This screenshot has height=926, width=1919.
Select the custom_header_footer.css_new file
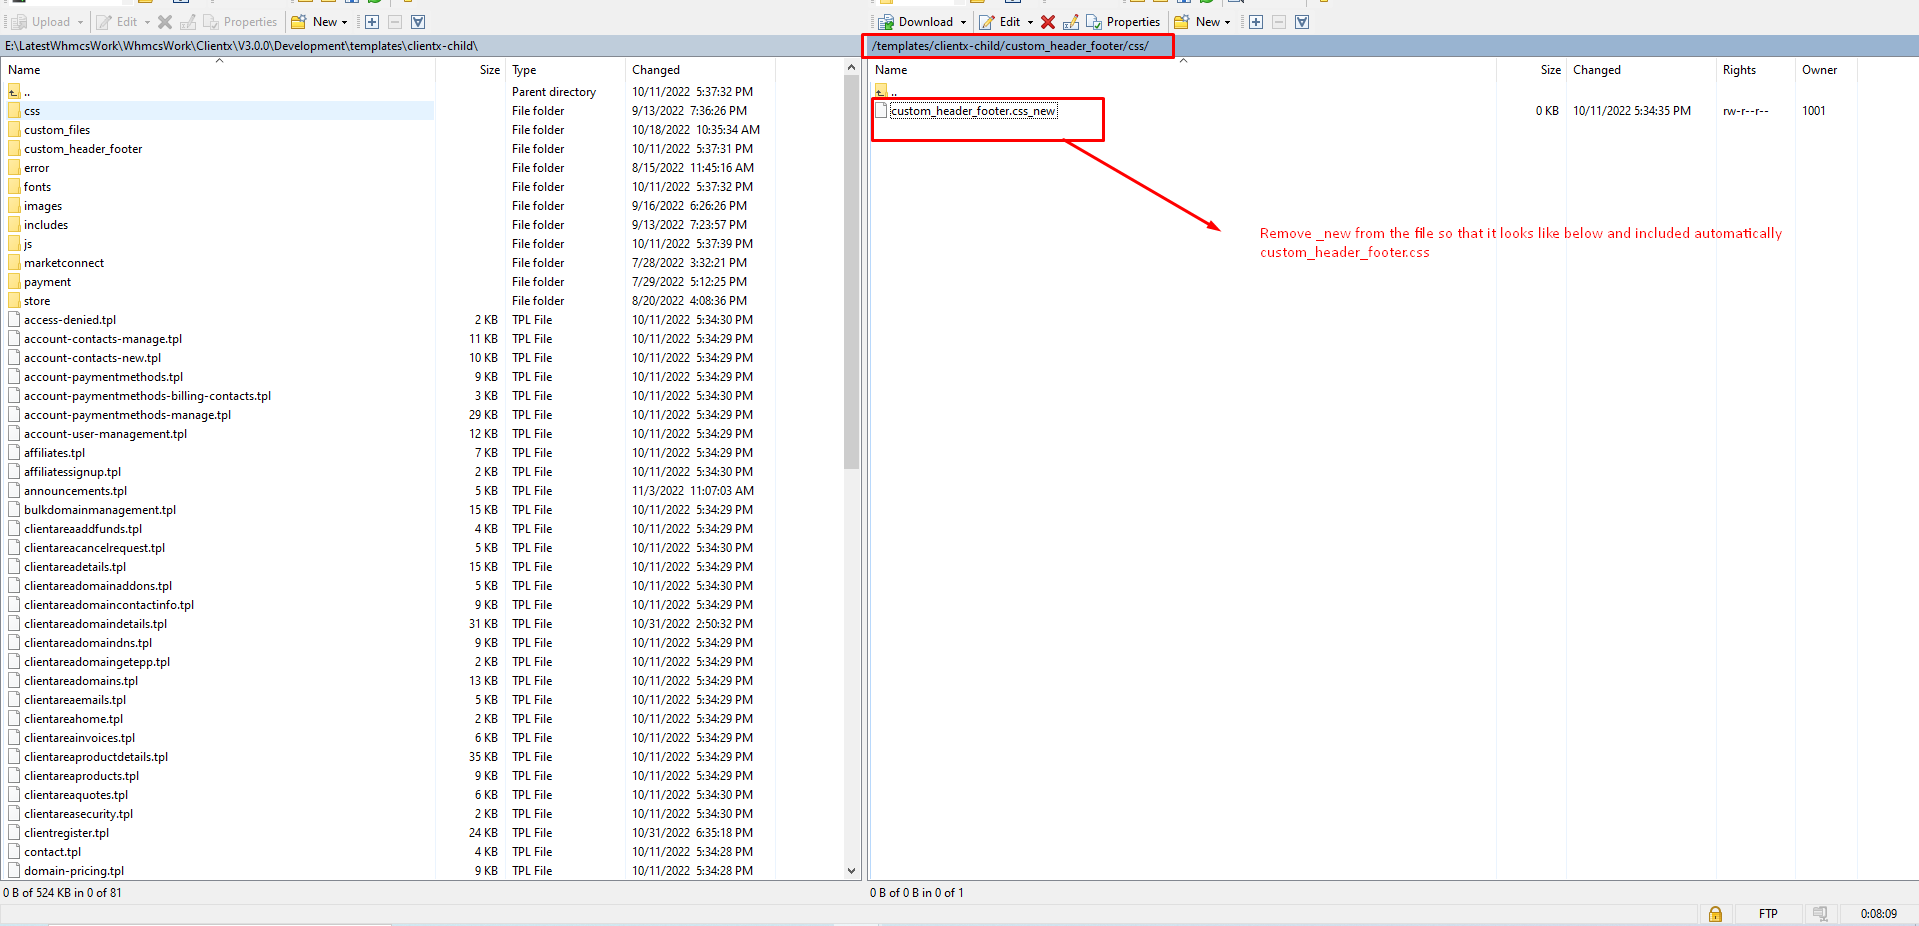(x=972, y=111)
